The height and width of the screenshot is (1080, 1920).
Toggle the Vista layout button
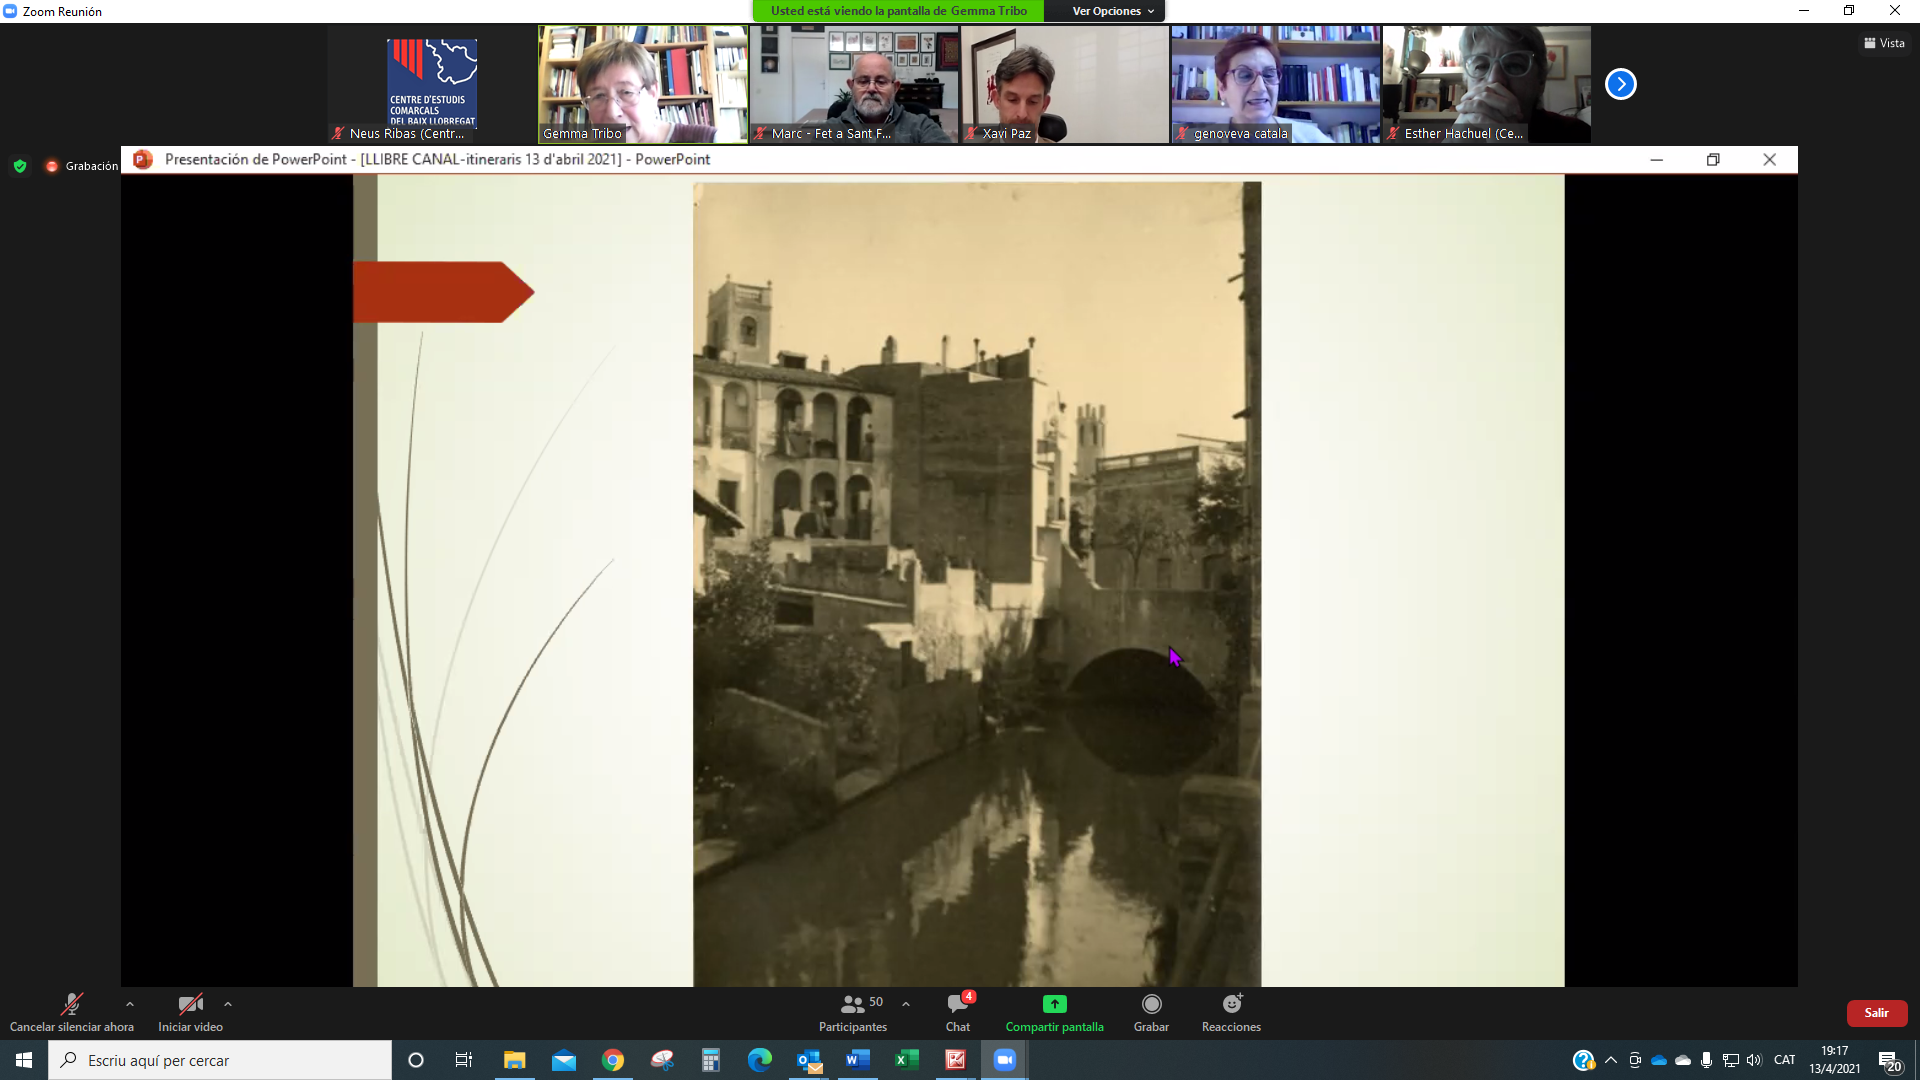1884,43
